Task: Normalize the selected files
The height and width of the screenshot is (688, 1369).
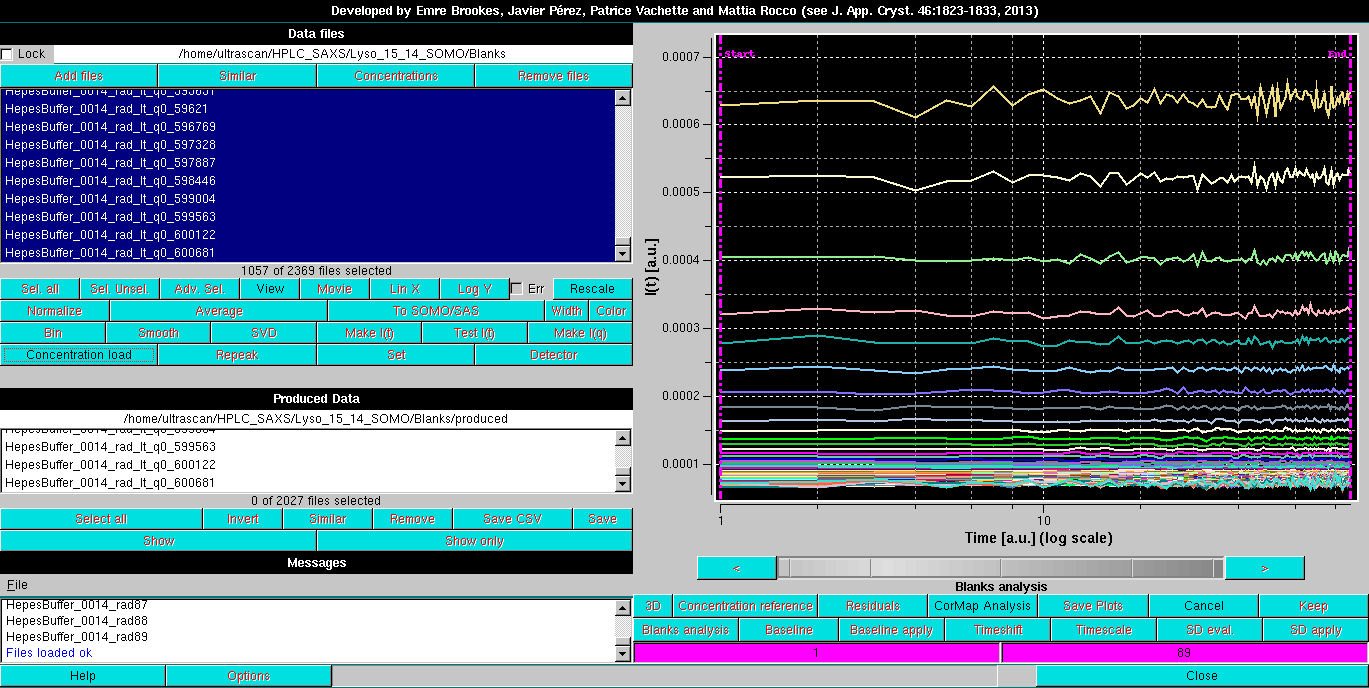Action: tap(55, 310)
